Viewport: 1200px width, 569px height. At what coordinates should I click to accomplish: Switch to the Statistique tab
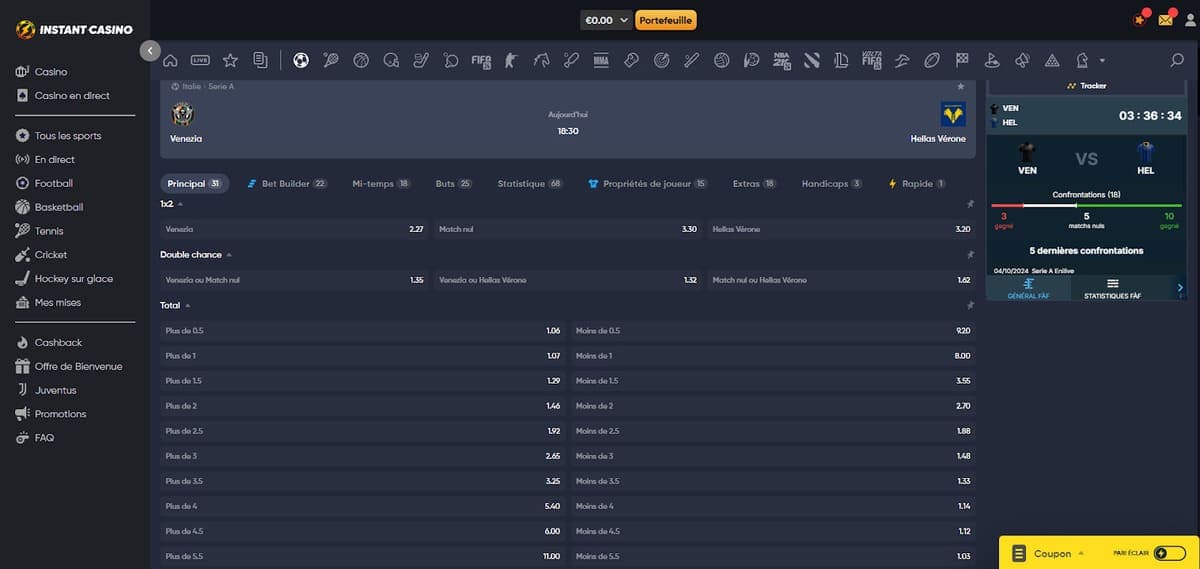click(530, 184)
